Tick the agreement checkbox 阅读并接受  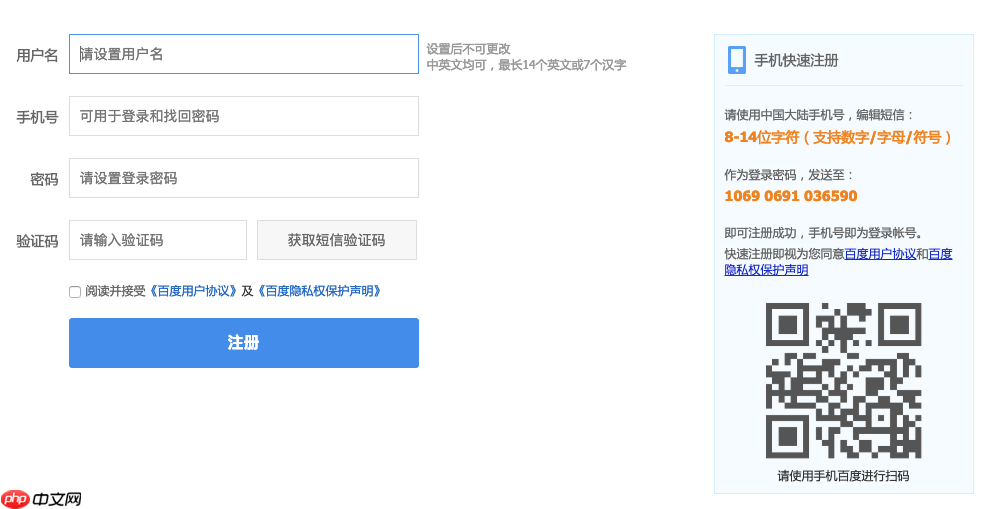75,292
